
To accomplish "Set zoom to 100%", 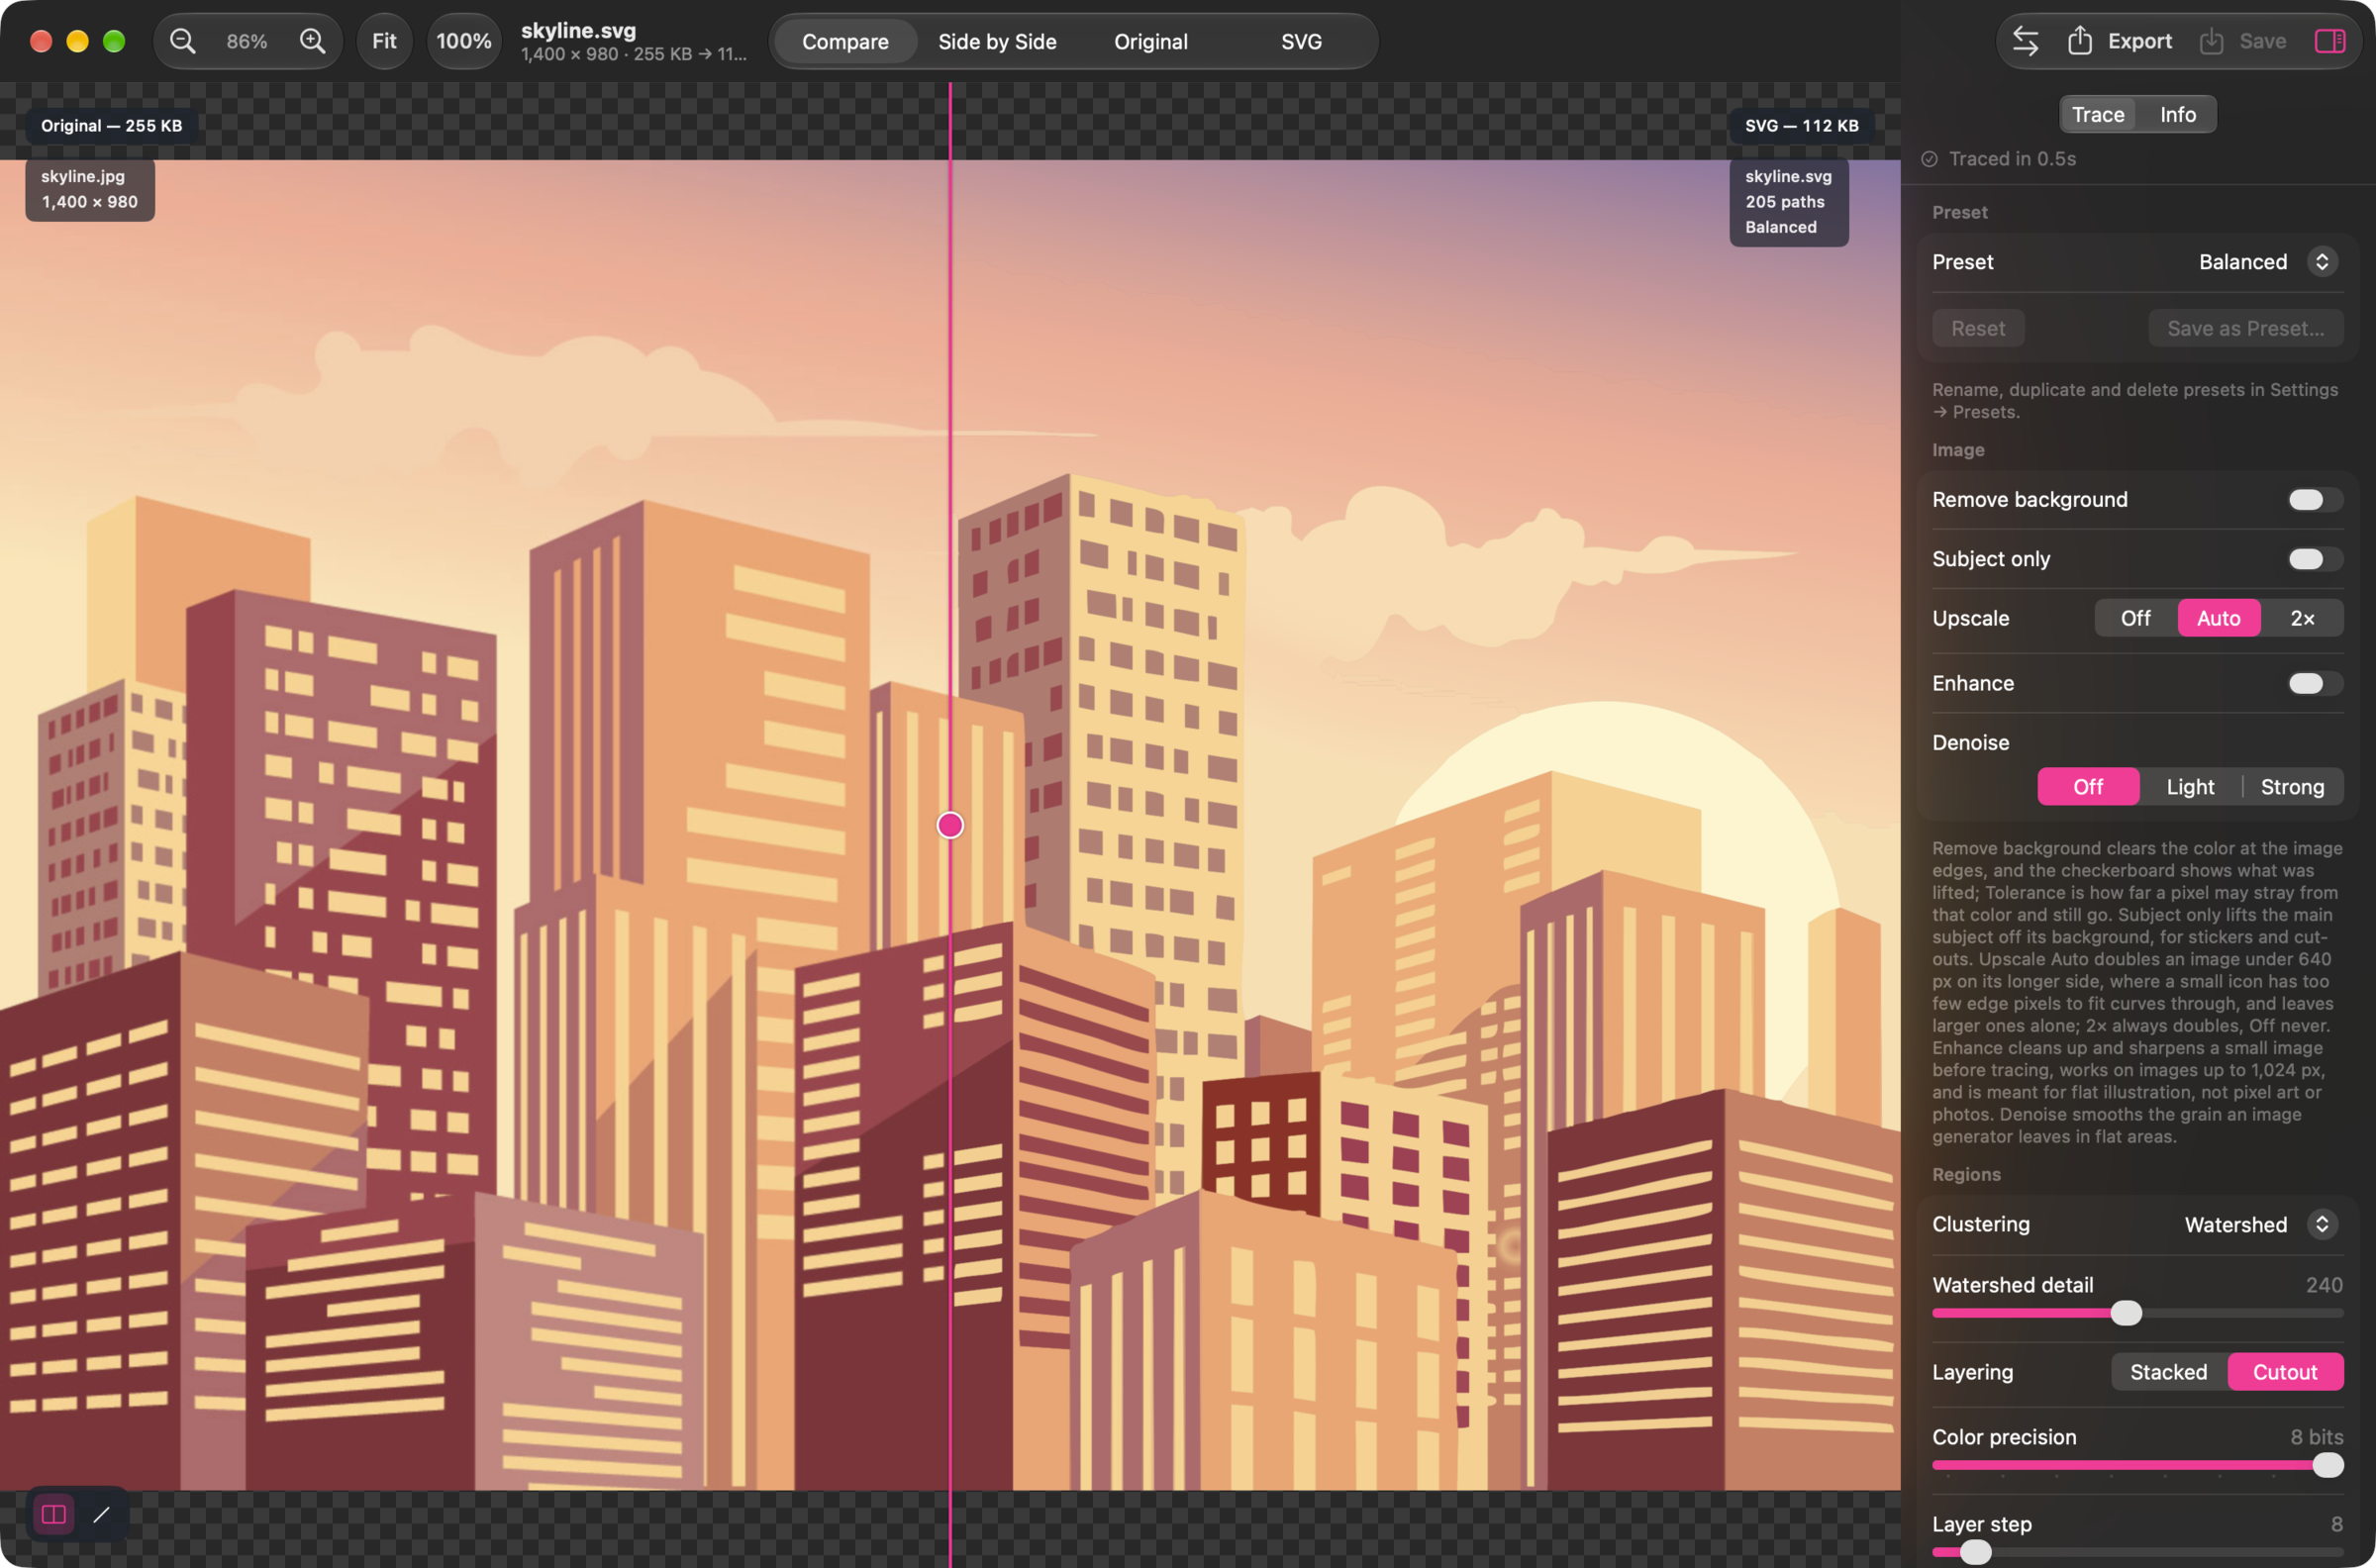I will [464, 41].
